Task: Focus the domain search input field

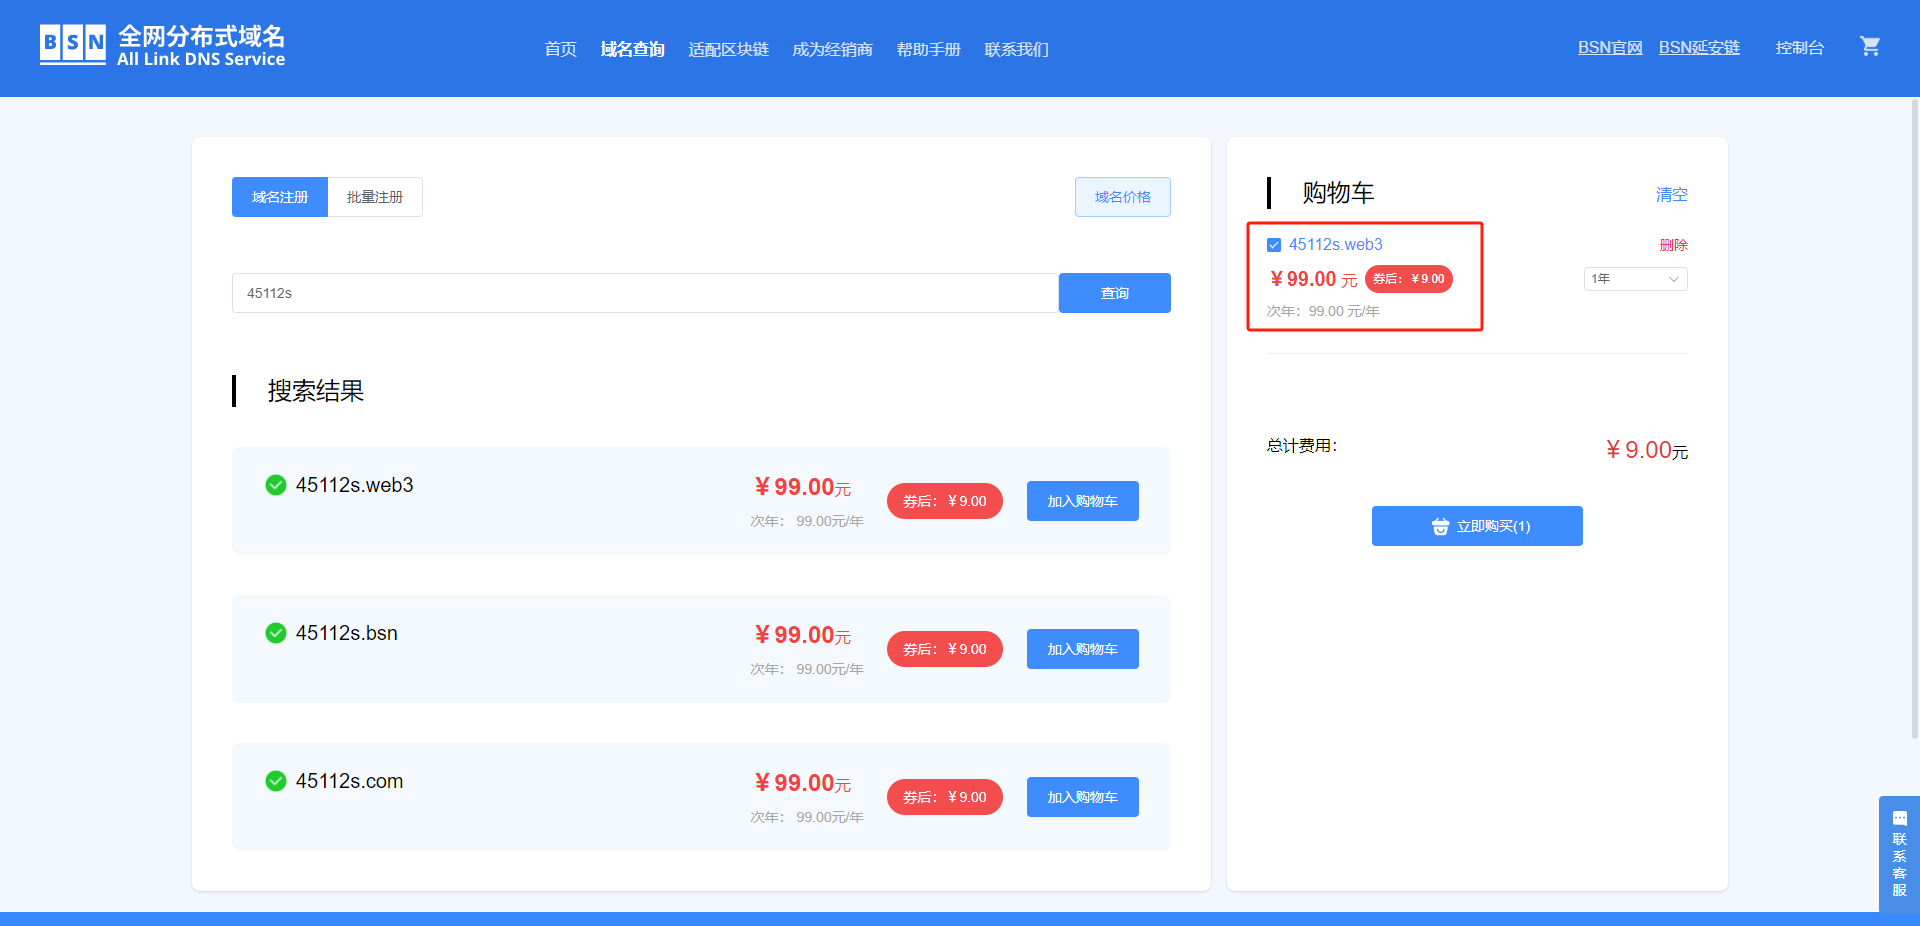Action: [645, 293]
